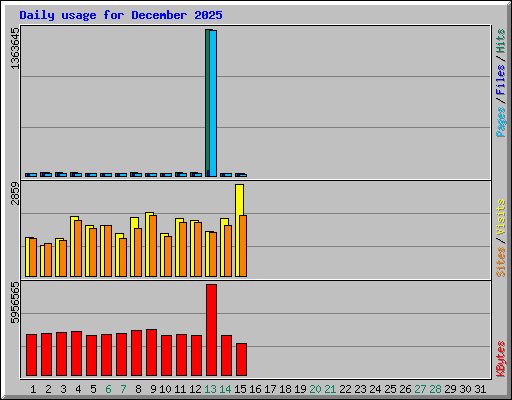Click the green day label '6'
The image size is (512, 400).
108,389
